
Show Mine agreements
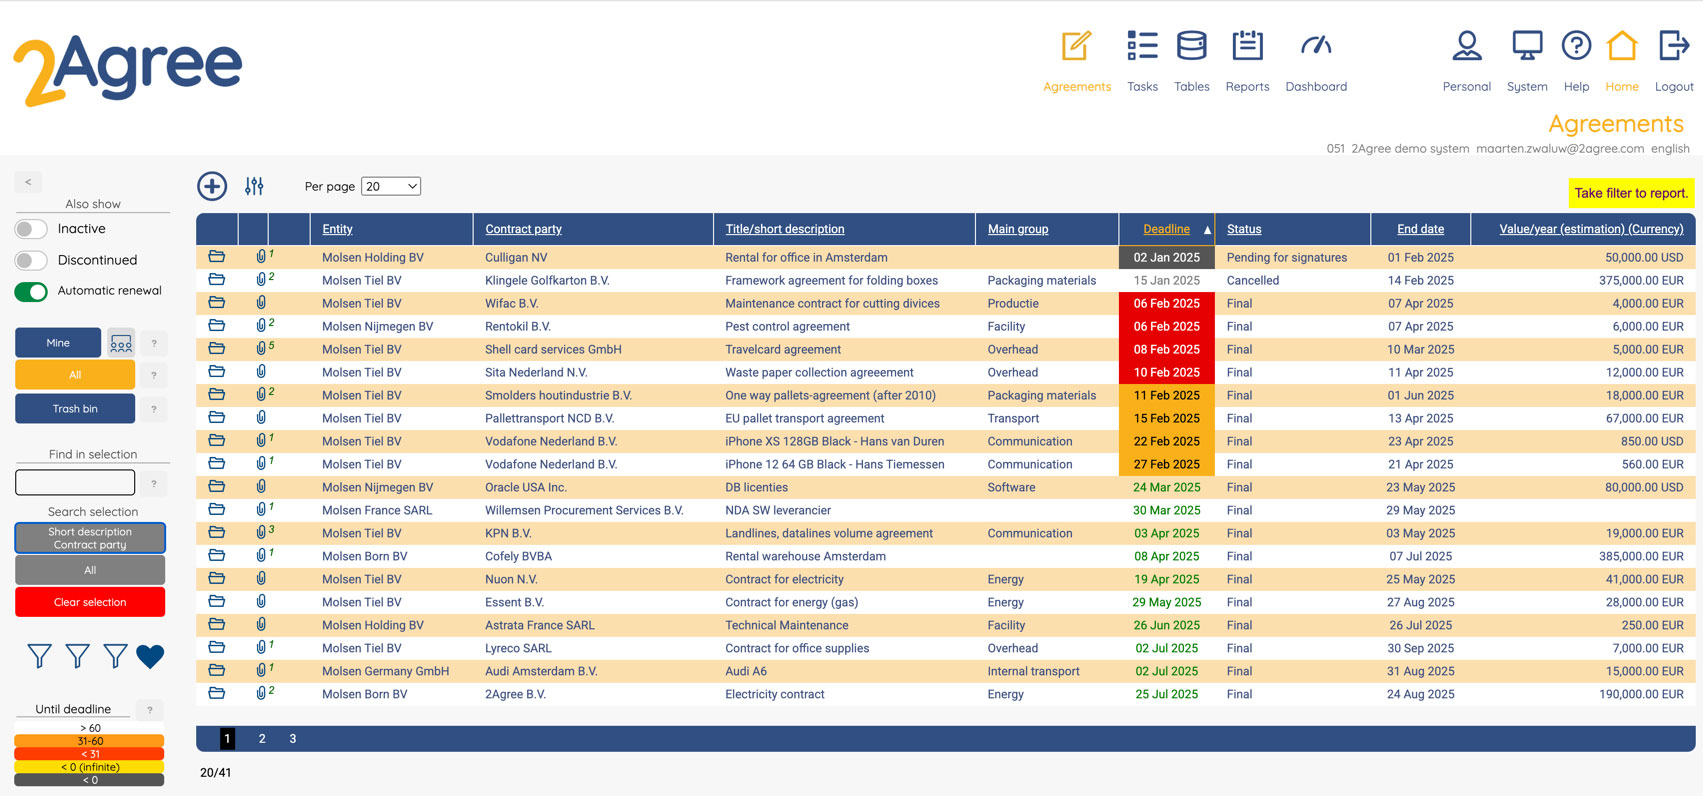tap(58, 343)
